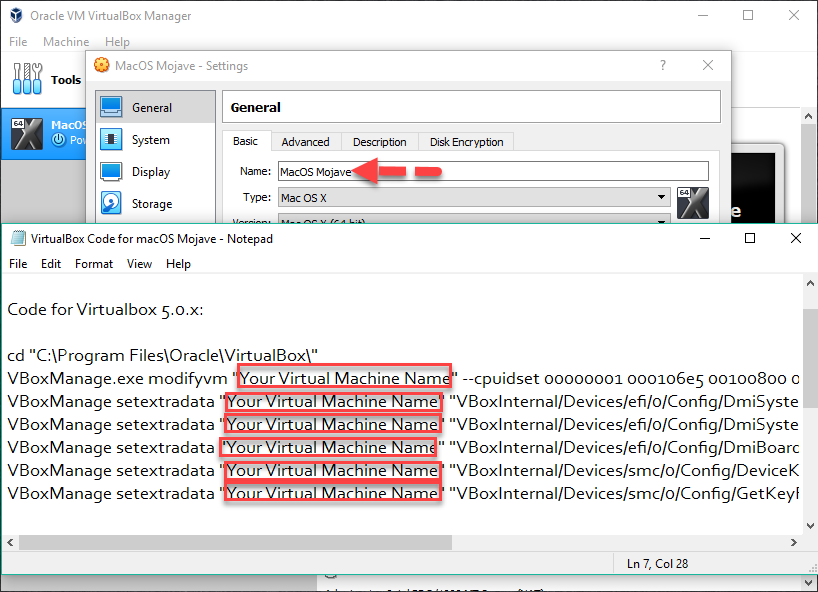Select the MacOS virtual machine in list
The height and width of the screenshot is (592, 818).
43,133
